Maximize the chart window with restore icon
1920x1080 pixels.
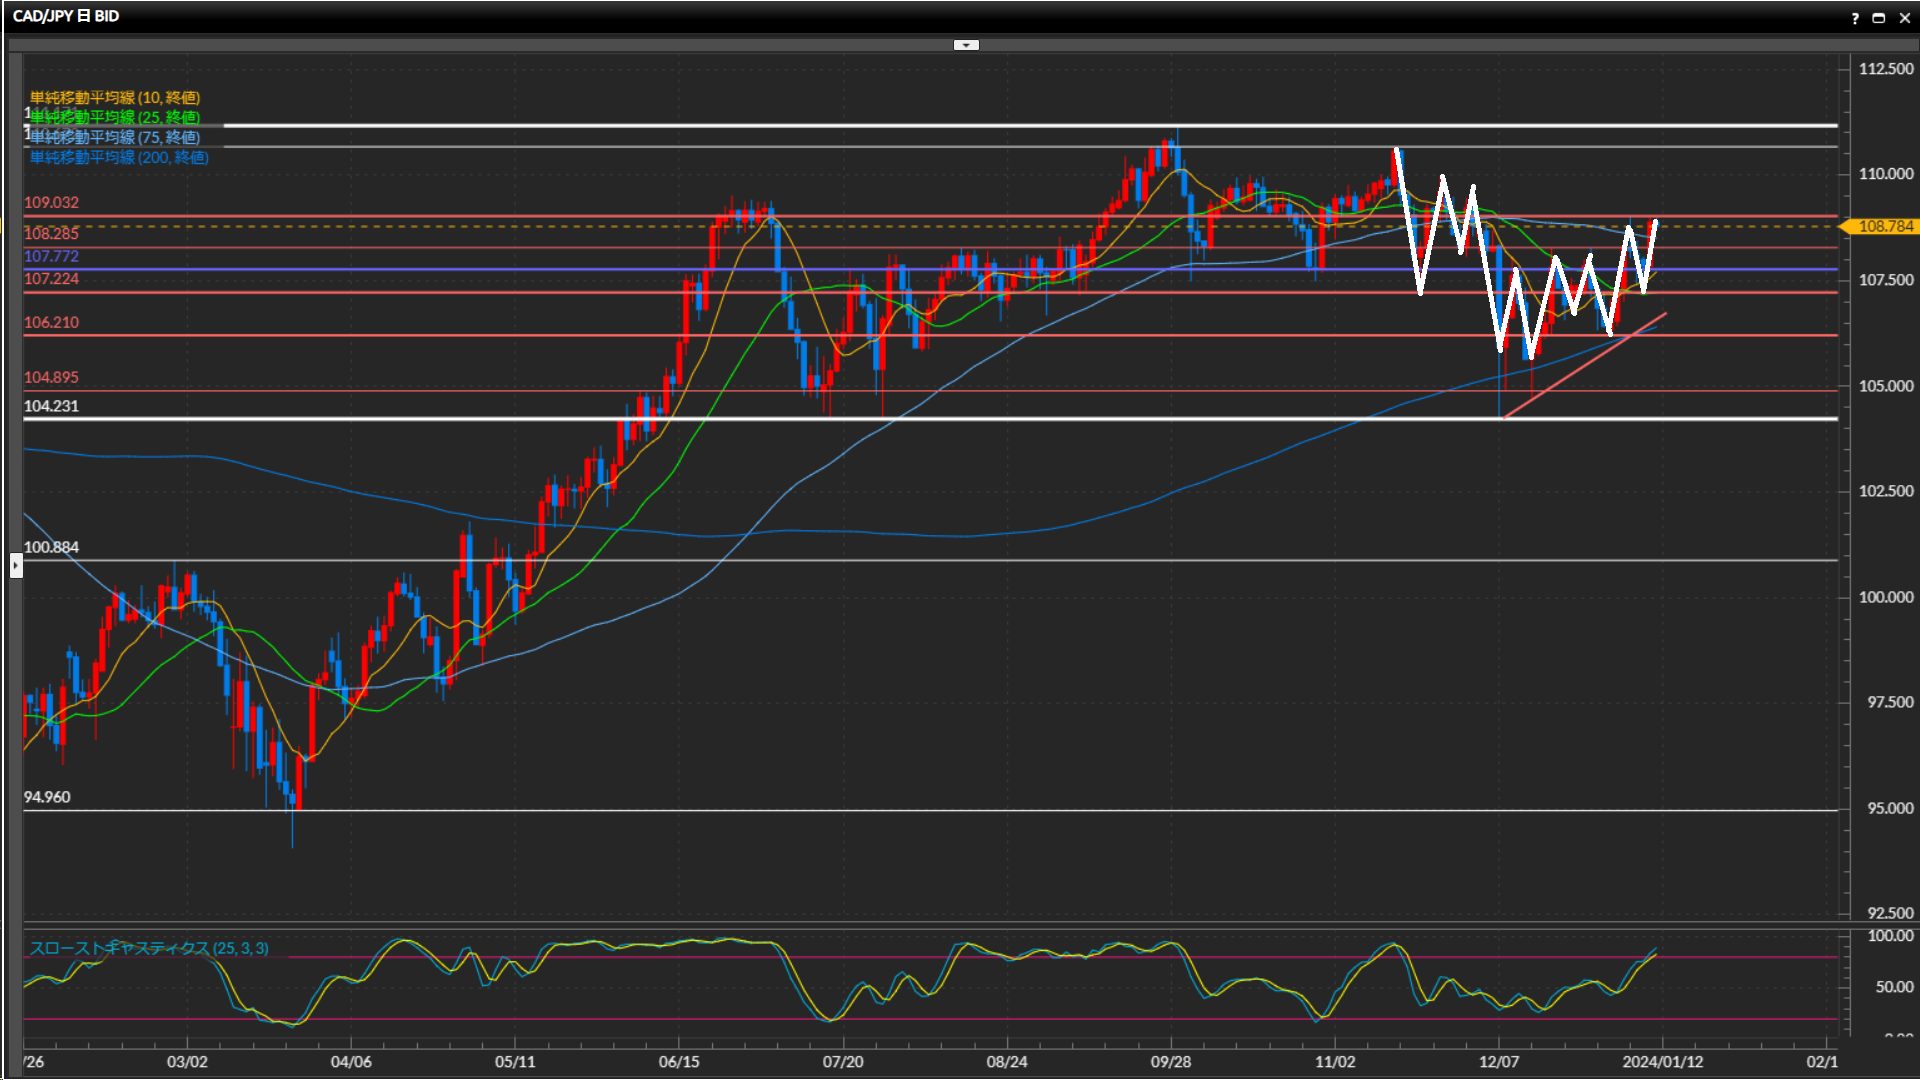point(1878,18)
